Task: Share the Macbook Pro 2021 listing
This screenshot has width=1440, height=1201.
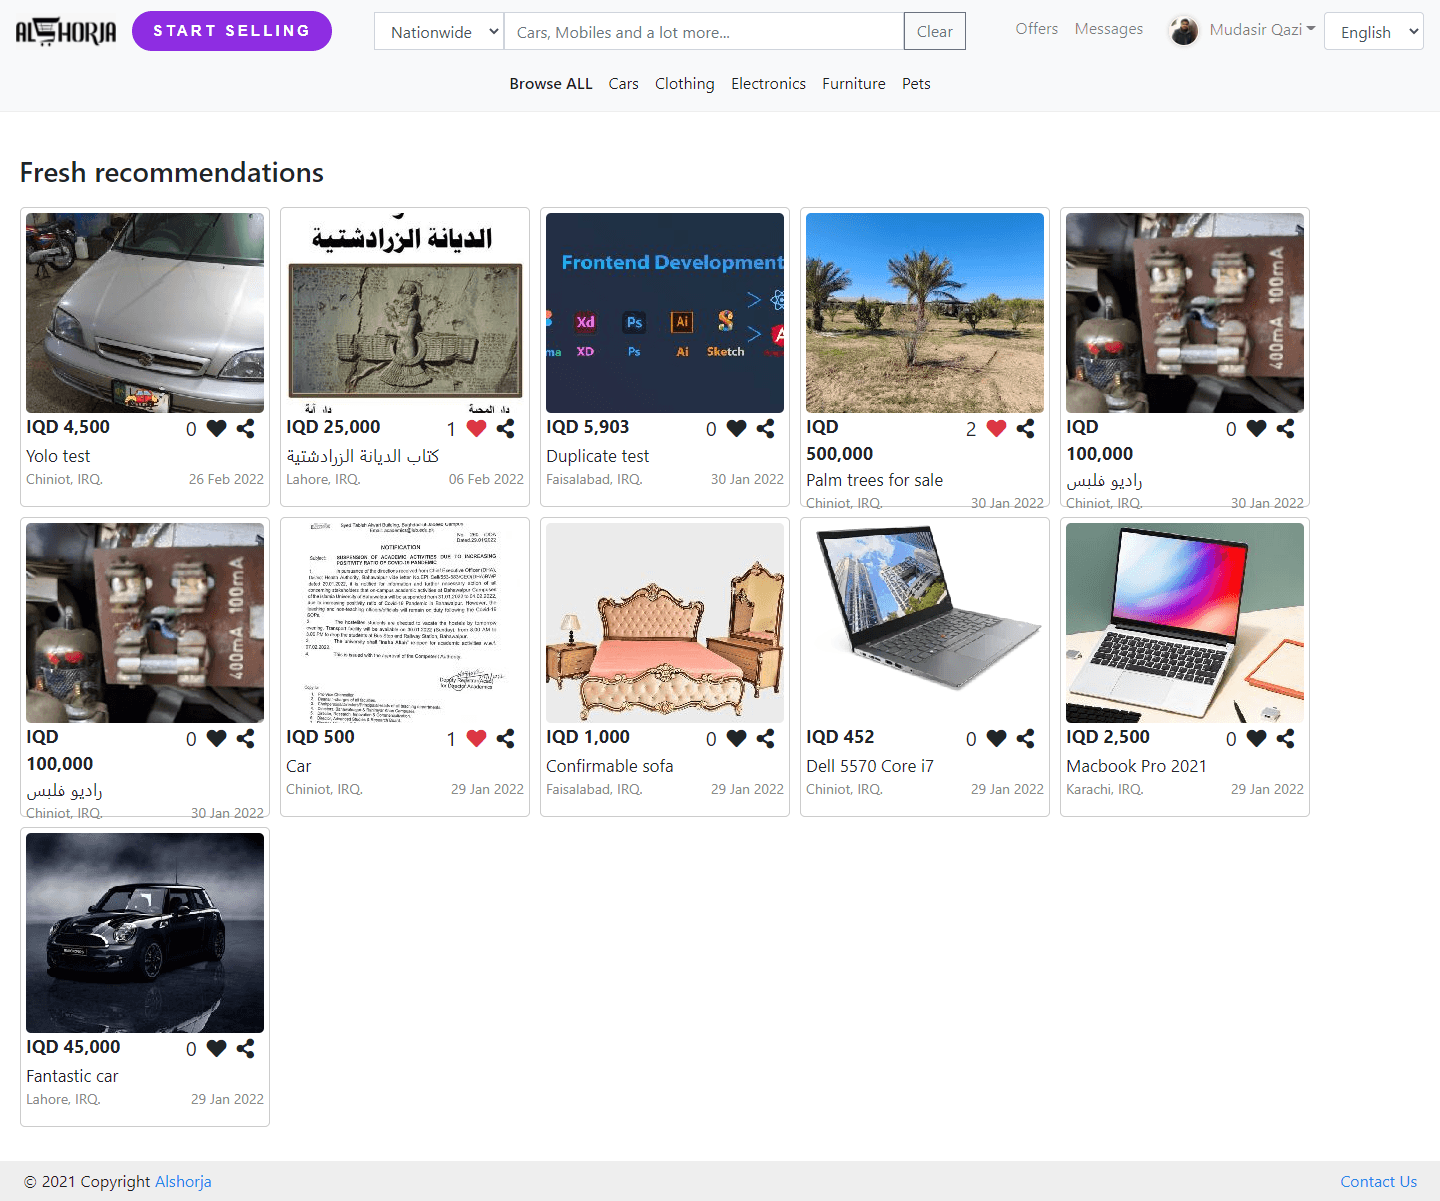Action: click(x=1285, y=738)
